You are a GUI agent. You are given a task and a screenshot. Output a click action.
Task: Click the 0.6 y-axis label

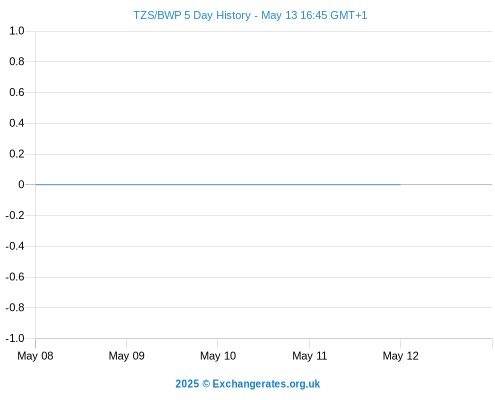coord(17,92)
